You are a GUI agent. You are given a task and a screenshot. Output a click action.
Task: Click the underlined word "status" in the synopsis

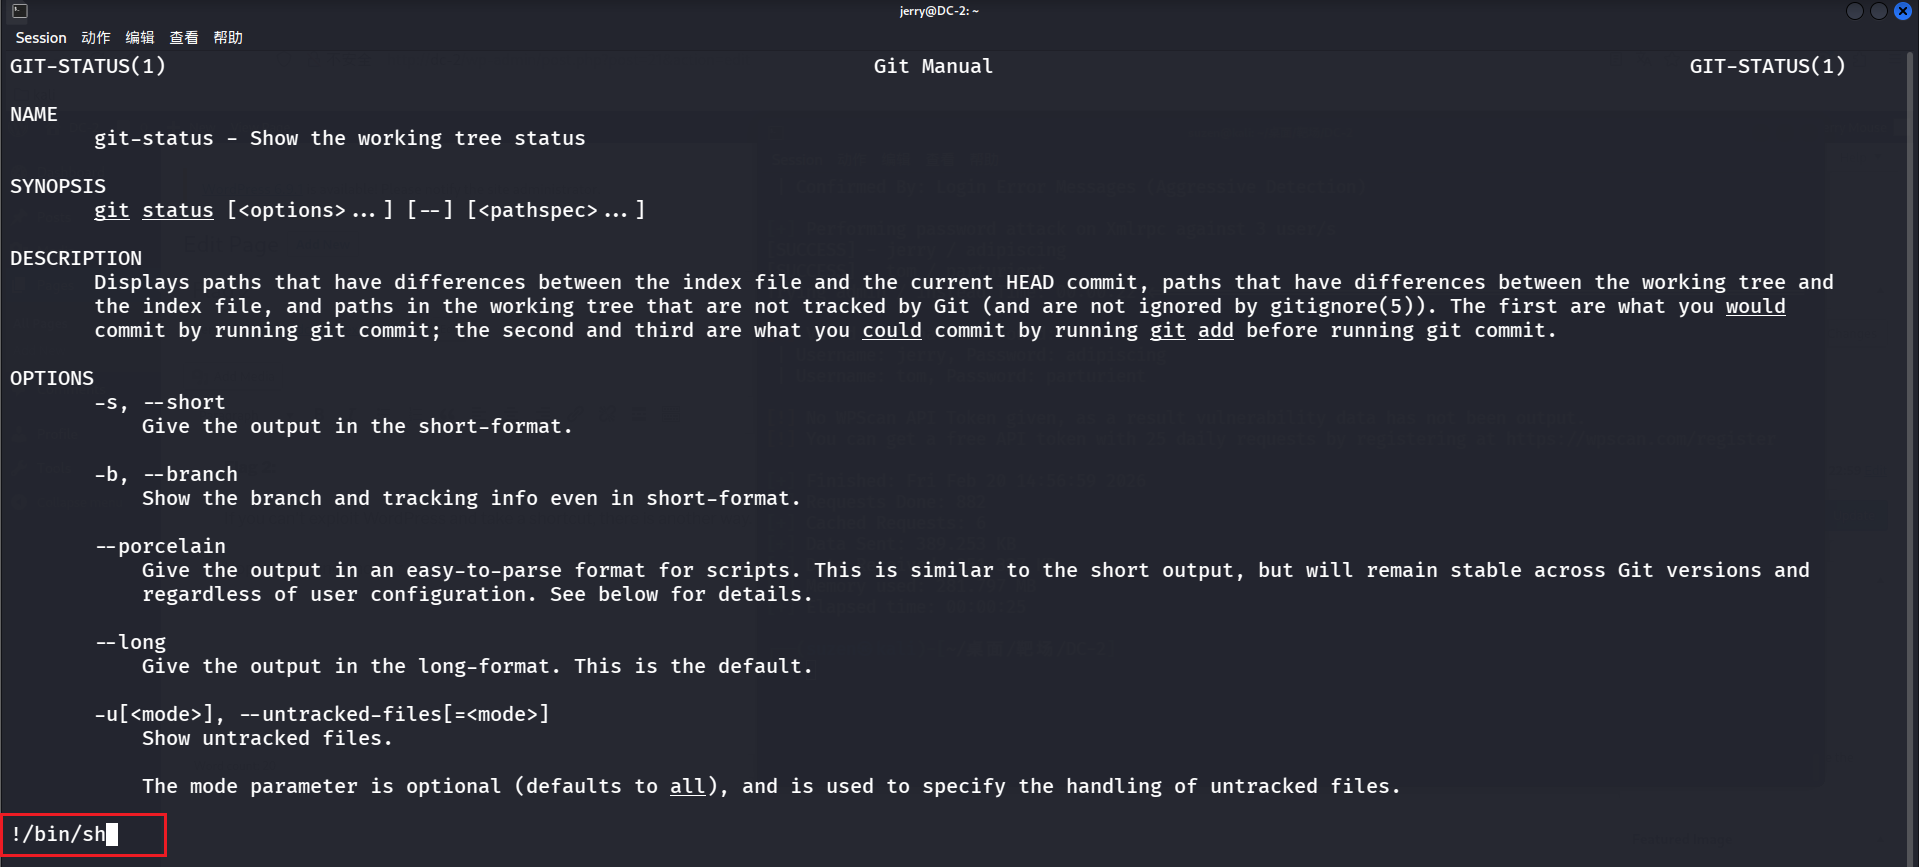click(178, 210)
